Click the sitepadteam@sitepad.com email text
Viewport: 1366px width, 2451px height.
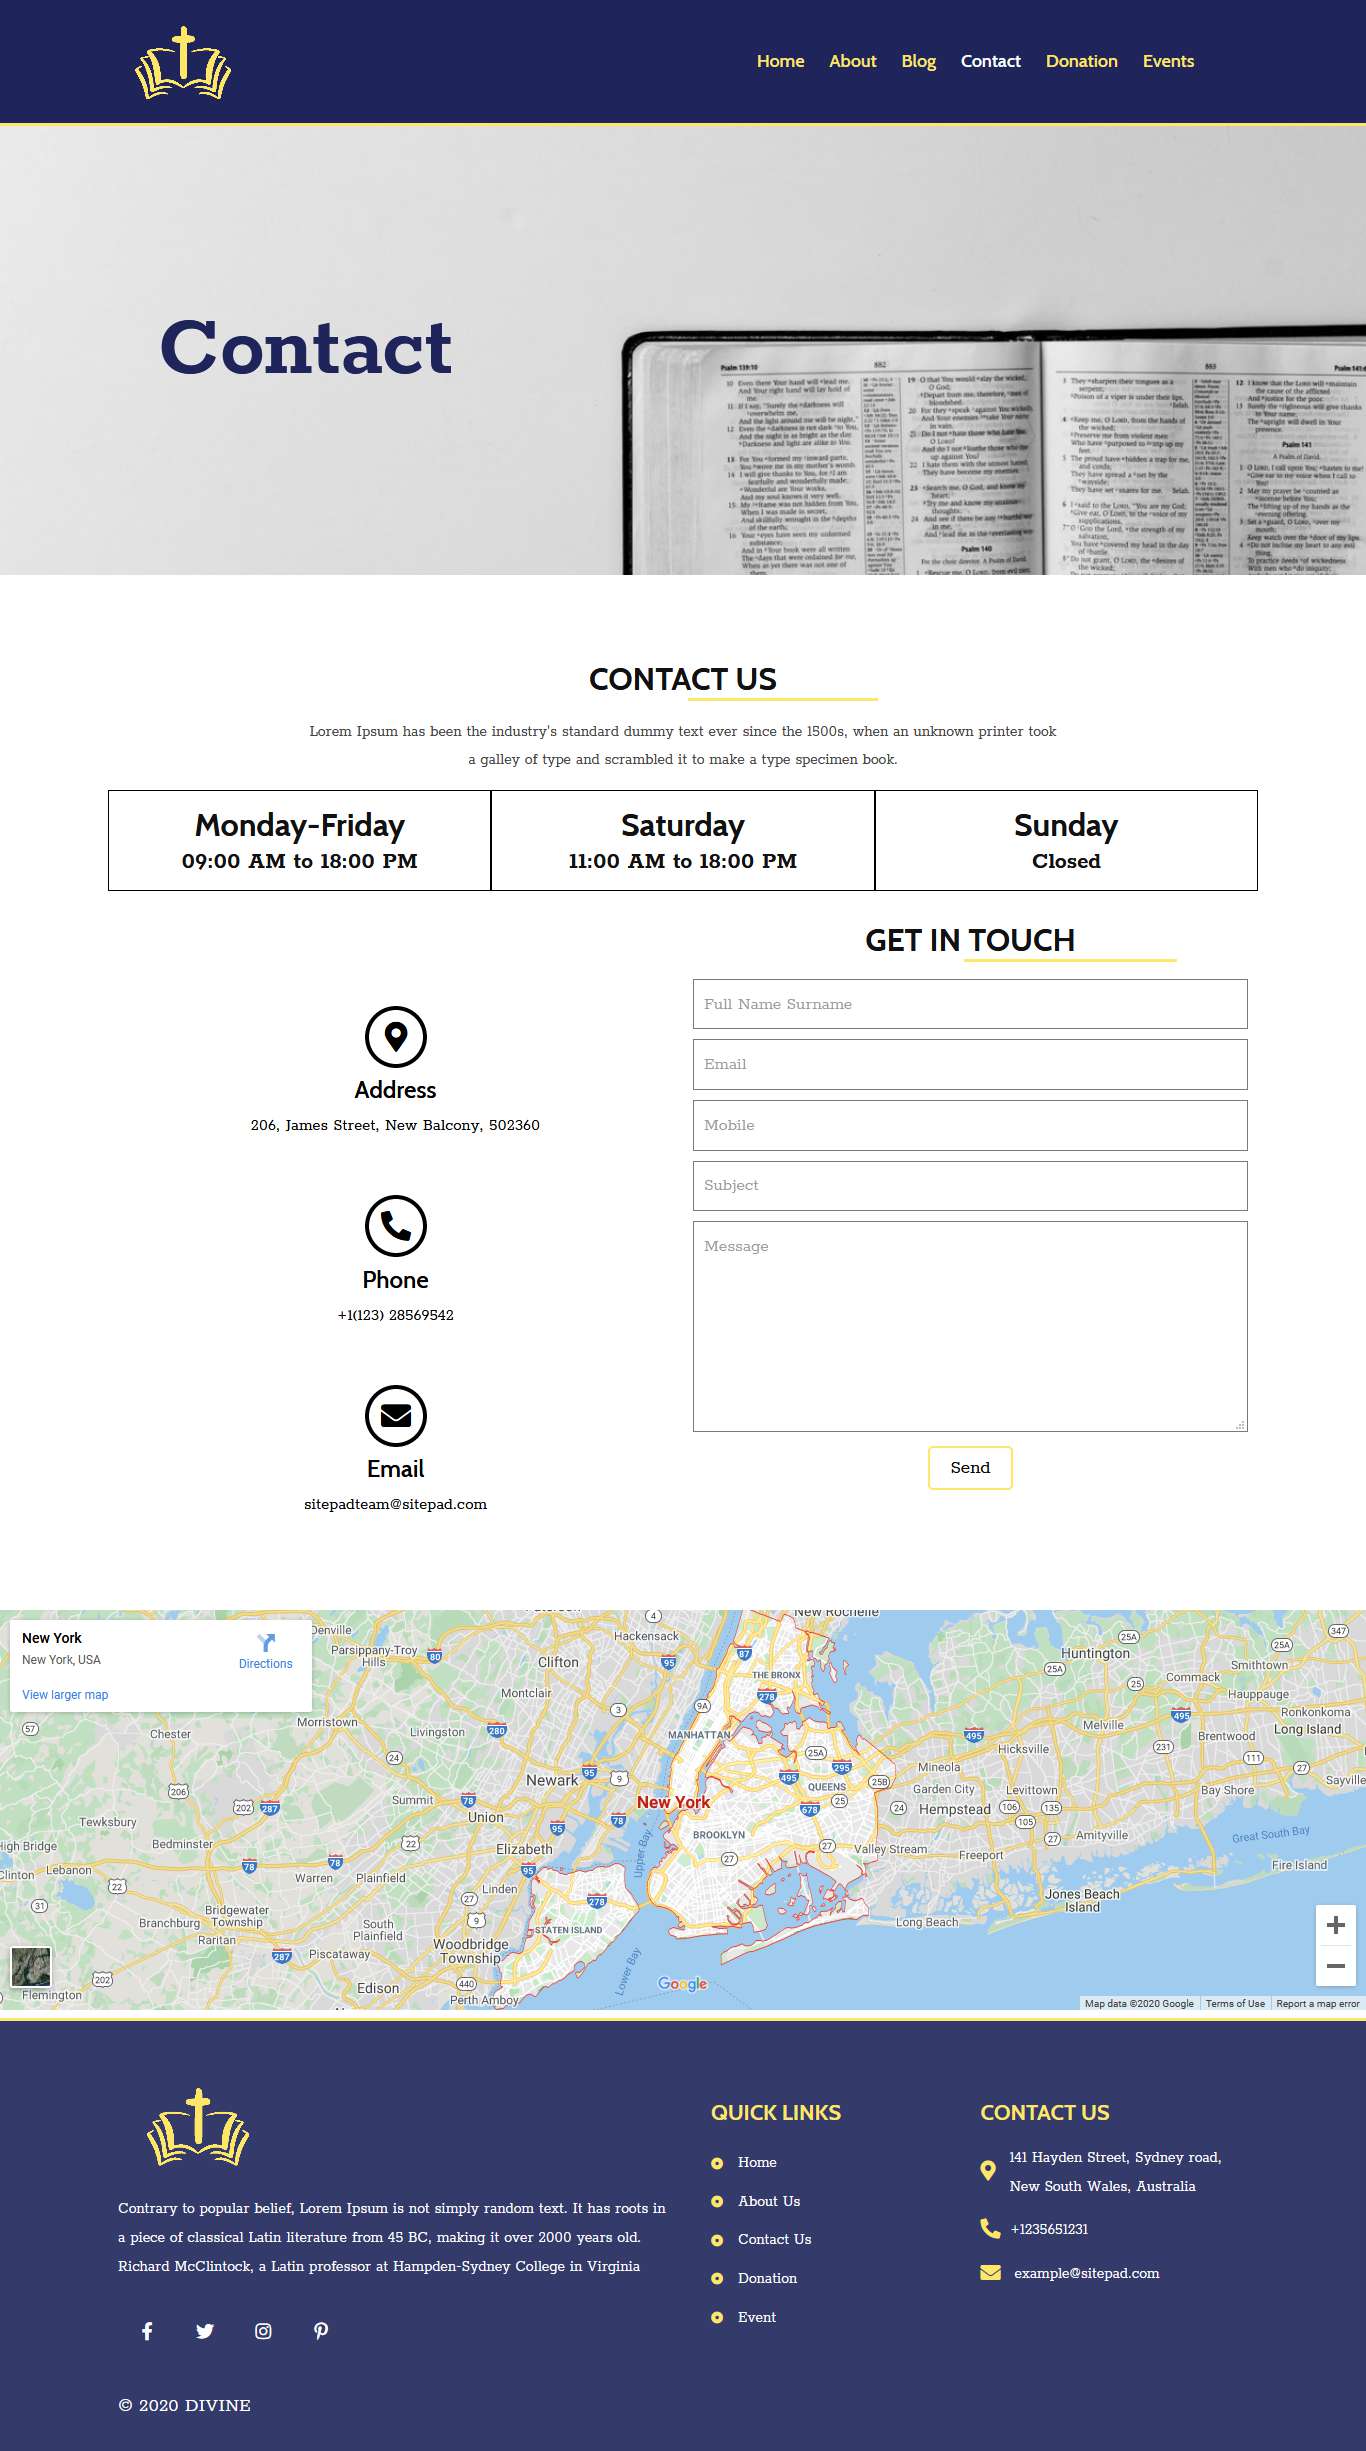[x=396, y=1504]
